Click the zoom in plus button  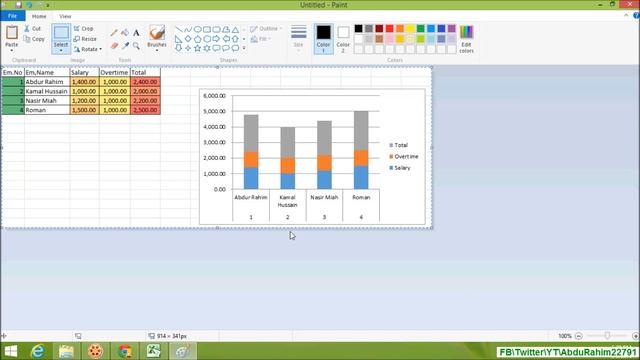pos(636,336)
